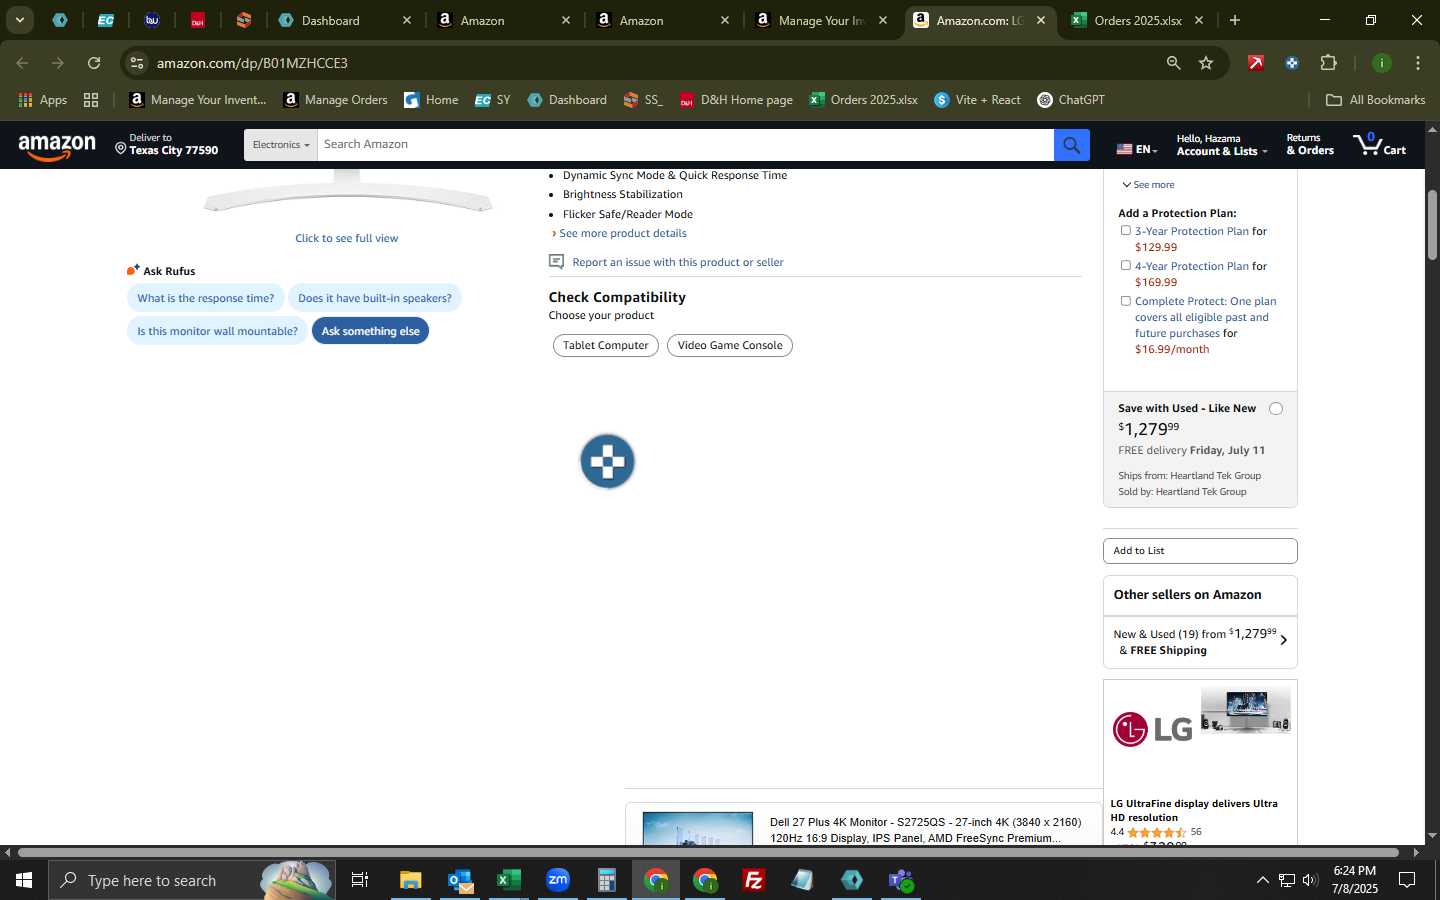Open a new browser tab with the plus button
Viewport: 1440px width, 900px height.
click(x=1235, y=20)
